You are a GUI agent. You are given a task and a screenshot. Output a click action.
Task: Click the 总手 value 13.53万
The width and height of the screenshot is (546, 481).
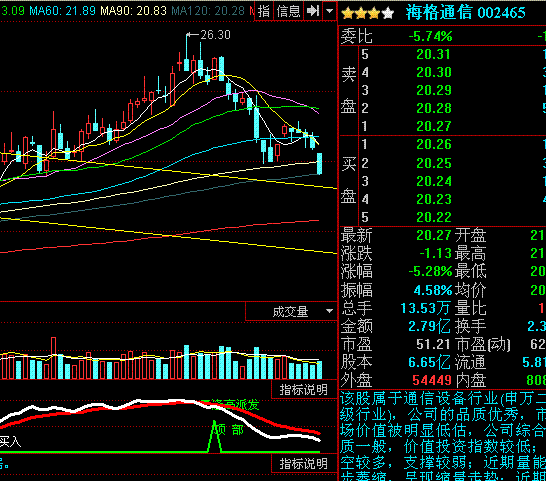click(x=426, y=308)
